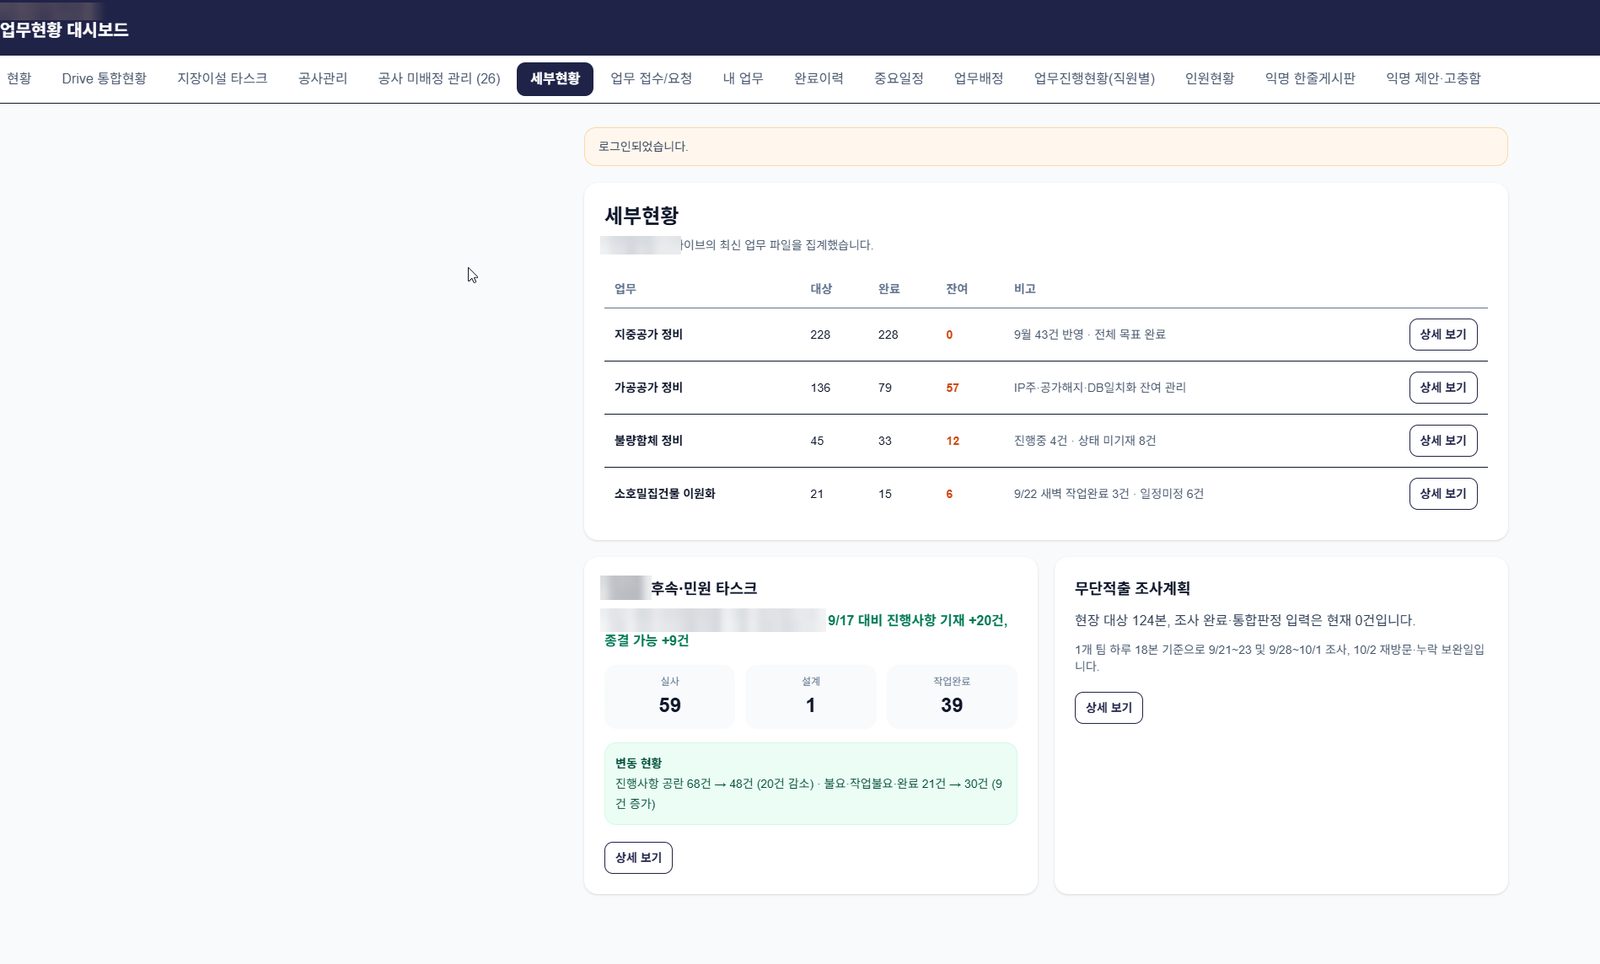Screen dimensions: 1600x964
Task: Click remaining count 12 in 불량함체 row
Action: coord(952,441)
